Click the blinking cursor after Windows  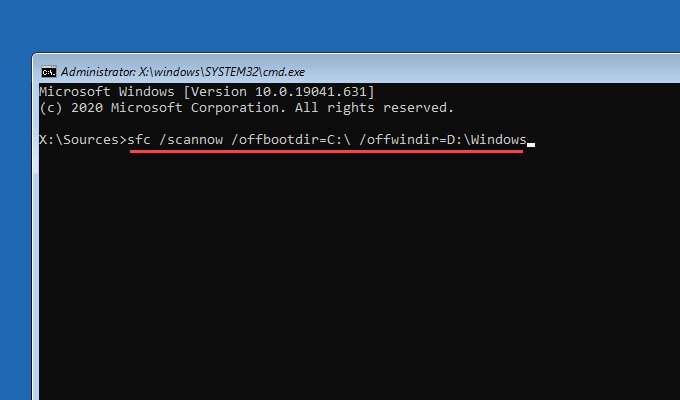click(x=531, y=145)
